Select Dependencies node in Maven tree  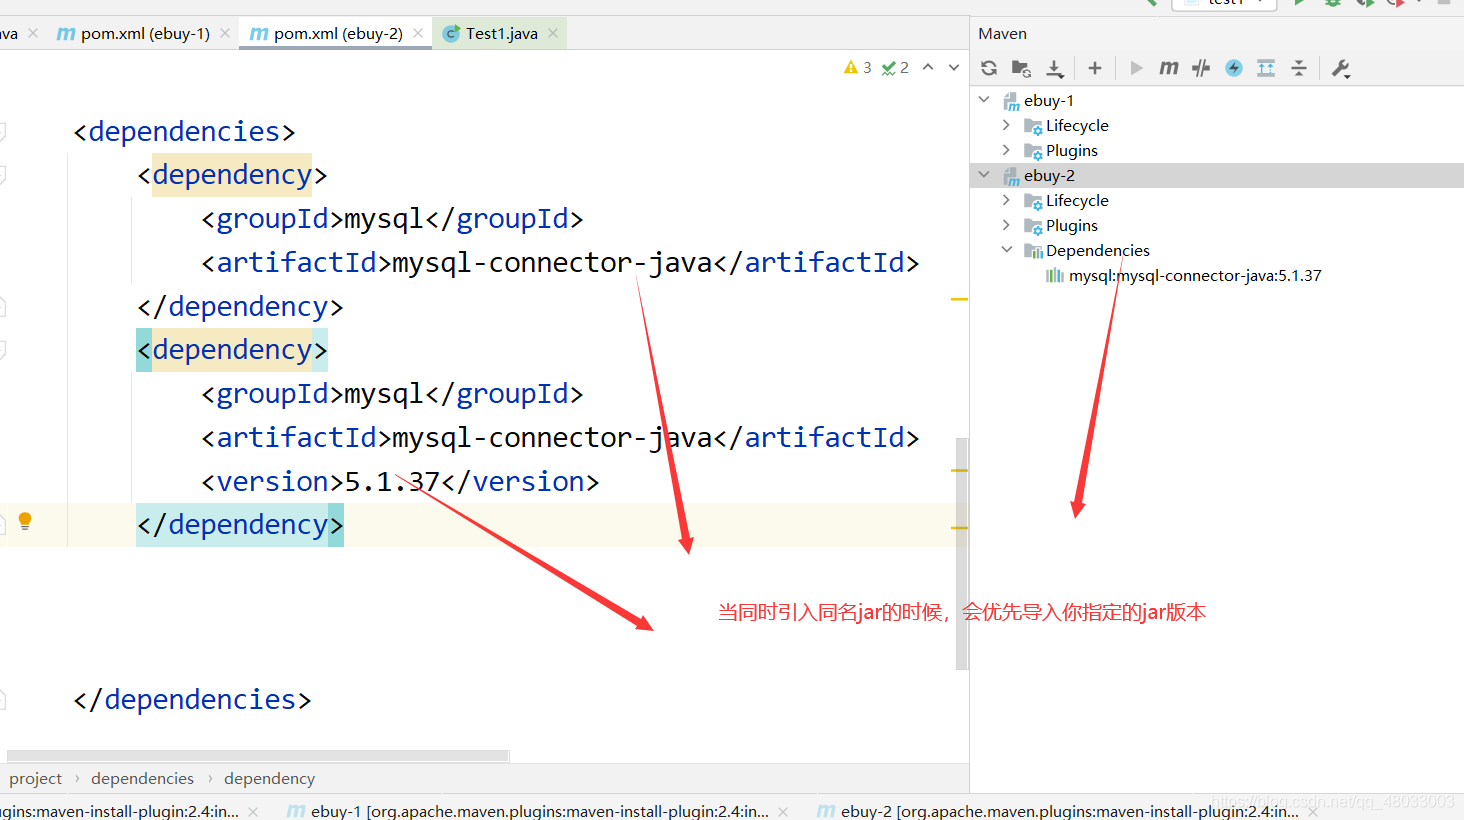[x=1098, y=250]
